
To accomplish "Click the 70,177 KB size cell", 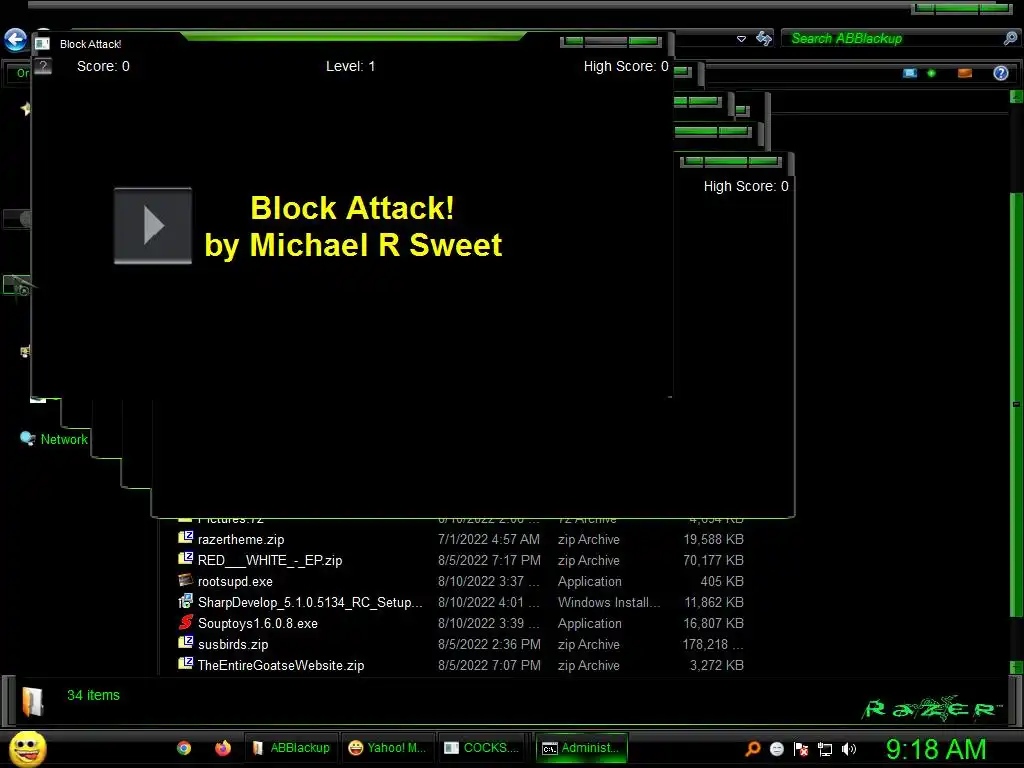I will tap(713, 560).
